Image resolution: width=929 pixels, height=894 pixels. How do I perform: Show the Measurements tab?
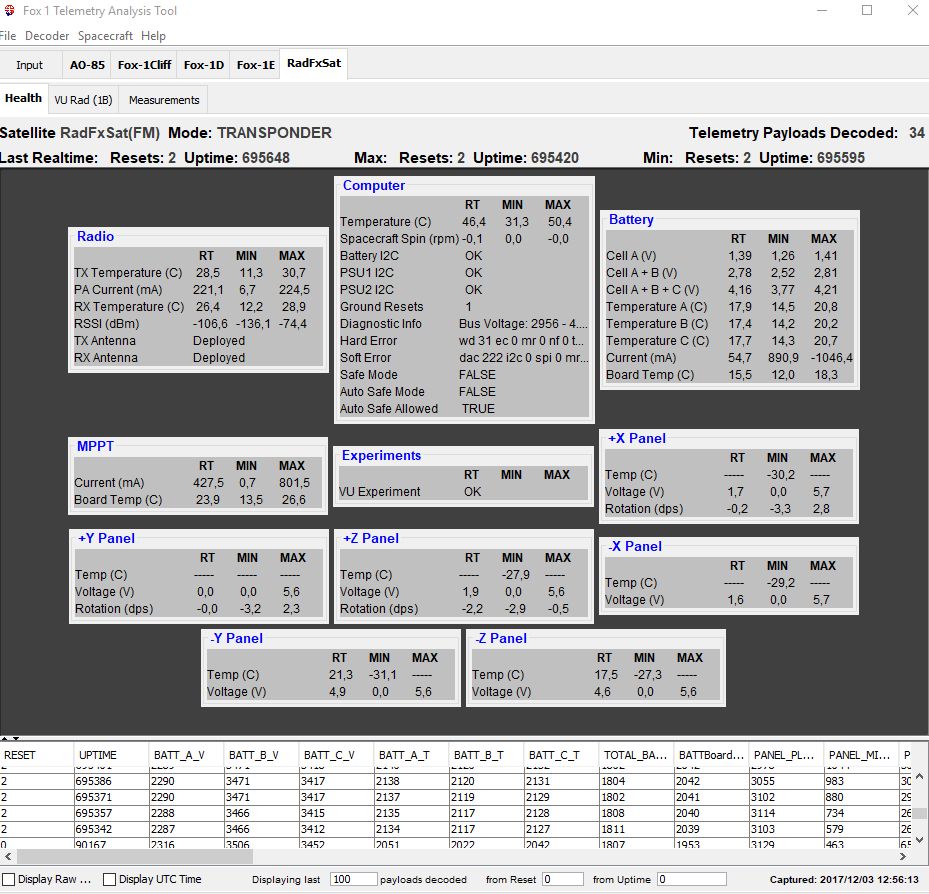(164, 100)
